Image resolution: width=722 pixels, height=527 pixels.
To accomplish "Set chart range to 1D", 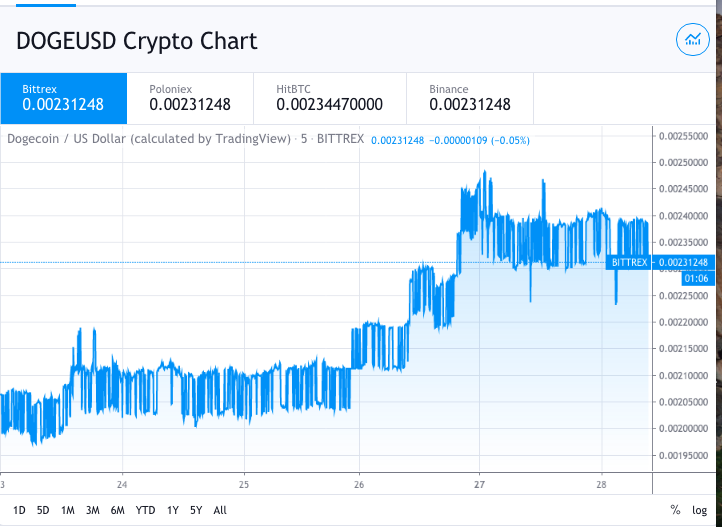I will tap(19, 510).
